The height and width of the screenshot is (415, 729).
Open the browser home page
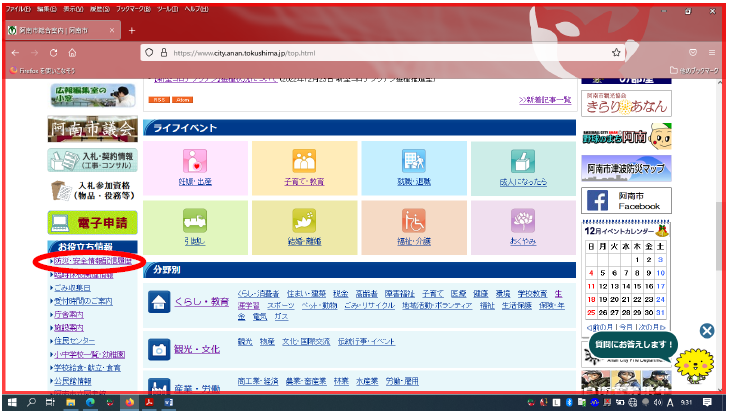pyautogui.click(x=72, y=53)
